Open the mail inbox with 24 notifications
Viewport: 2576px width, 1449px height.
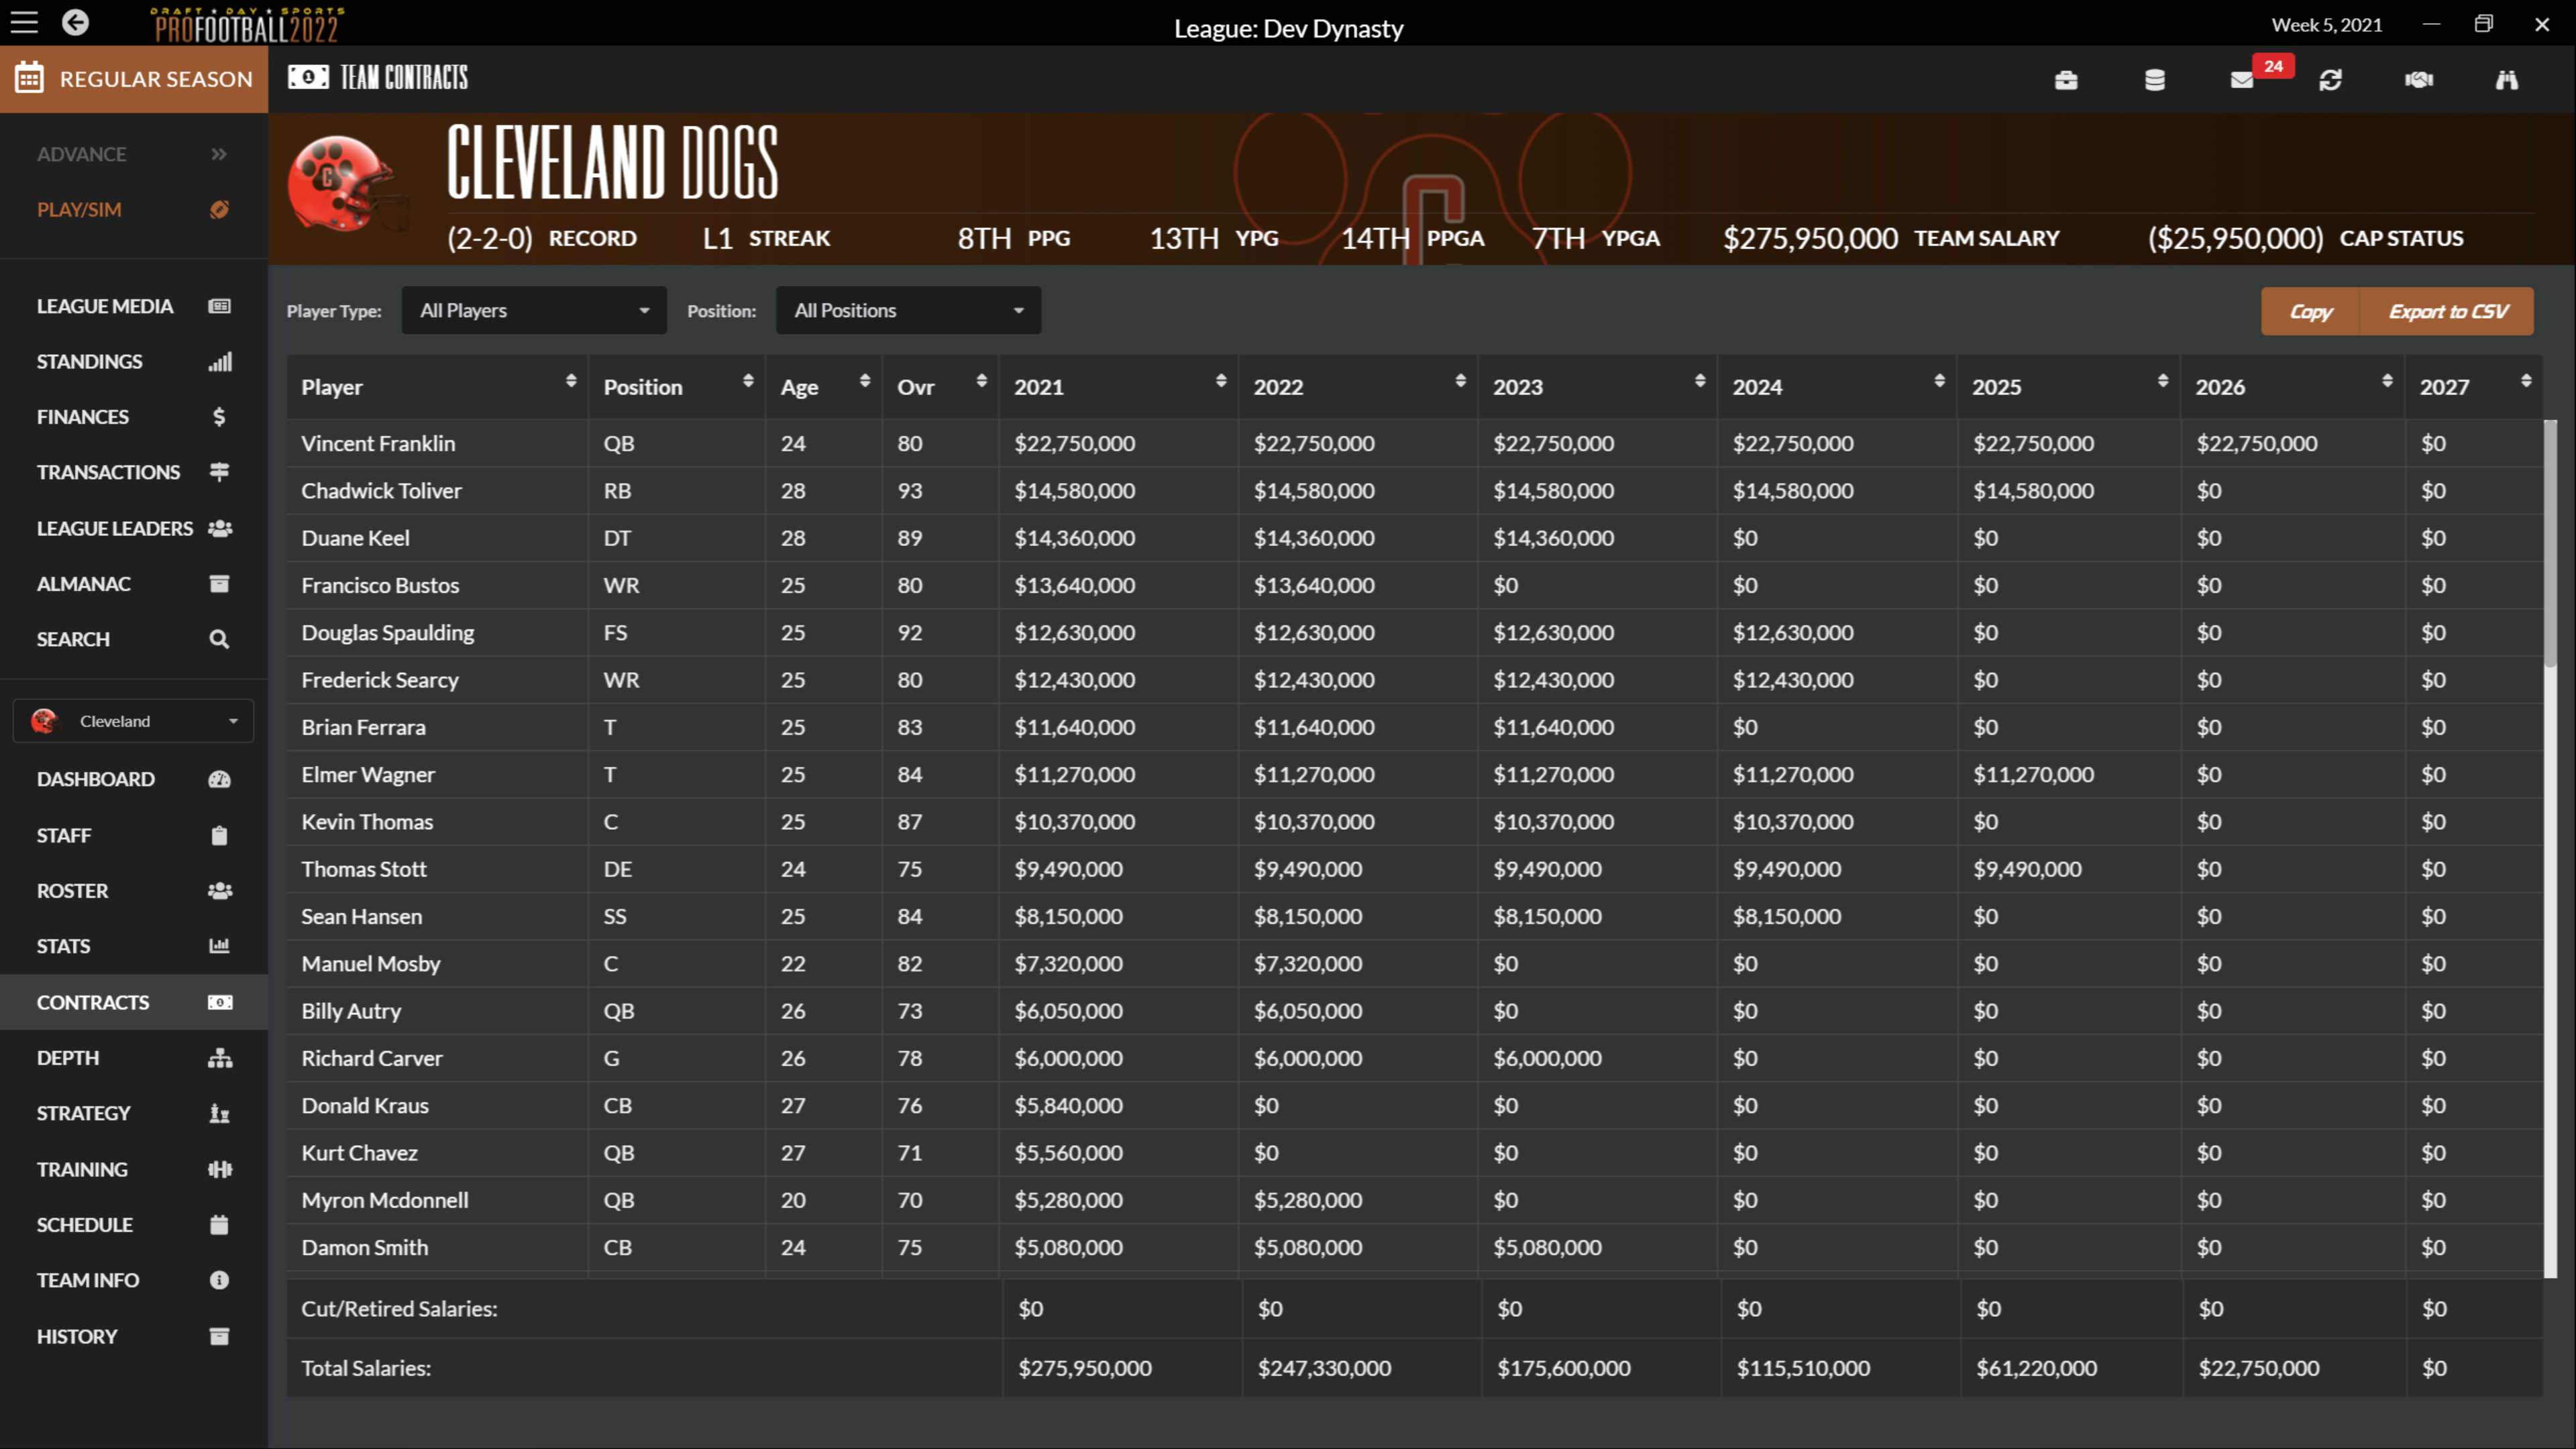coord(2242,80)
